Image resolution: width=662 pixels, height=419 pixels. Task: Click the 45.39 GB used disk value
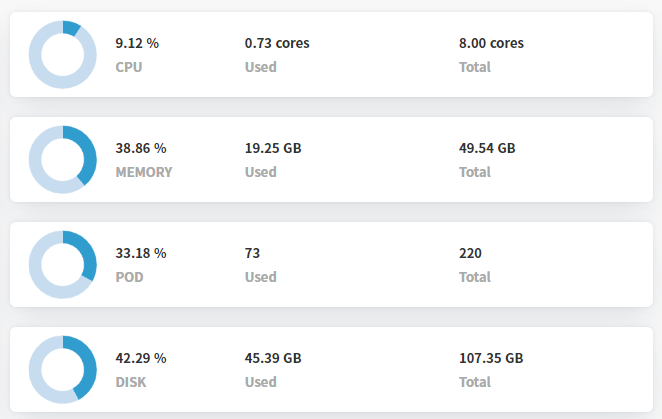click(x=273, y=358)
